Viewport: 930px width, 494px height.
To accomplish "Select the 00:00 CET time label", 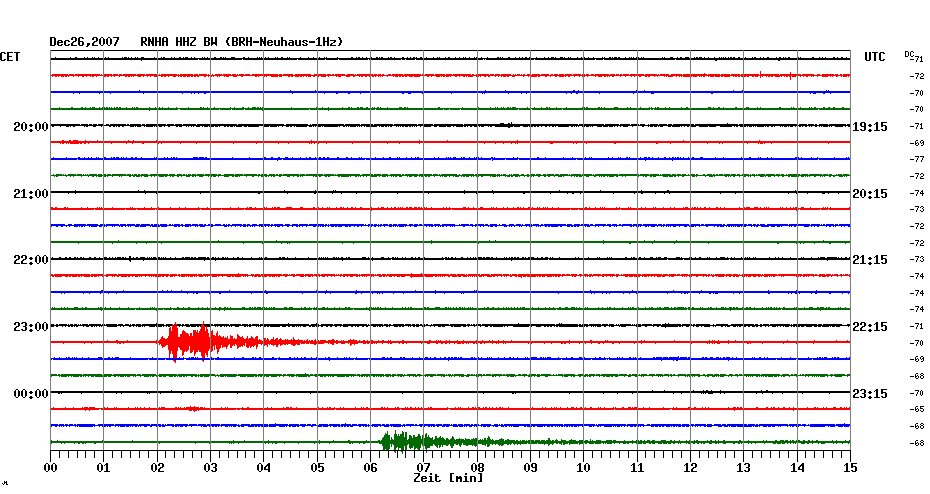I will (x=31, y=394).
